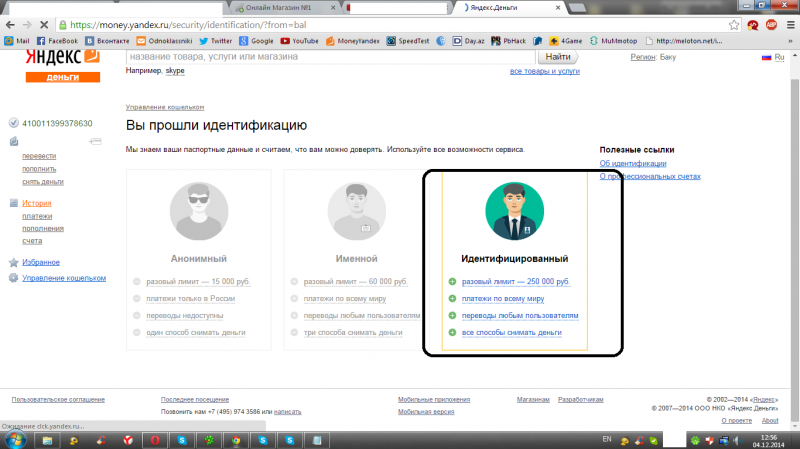Click разовый лимит — 250 000 руб. link
800x449 pixels.
(x=516, y=282)
